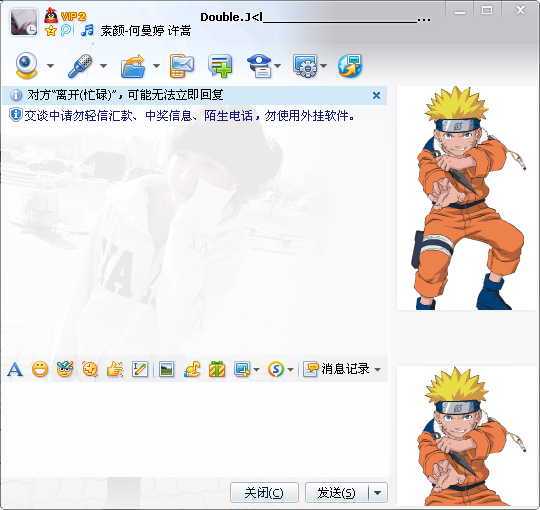
Task: Expand Soso search options arrow
Action: [x=290, y=370]
